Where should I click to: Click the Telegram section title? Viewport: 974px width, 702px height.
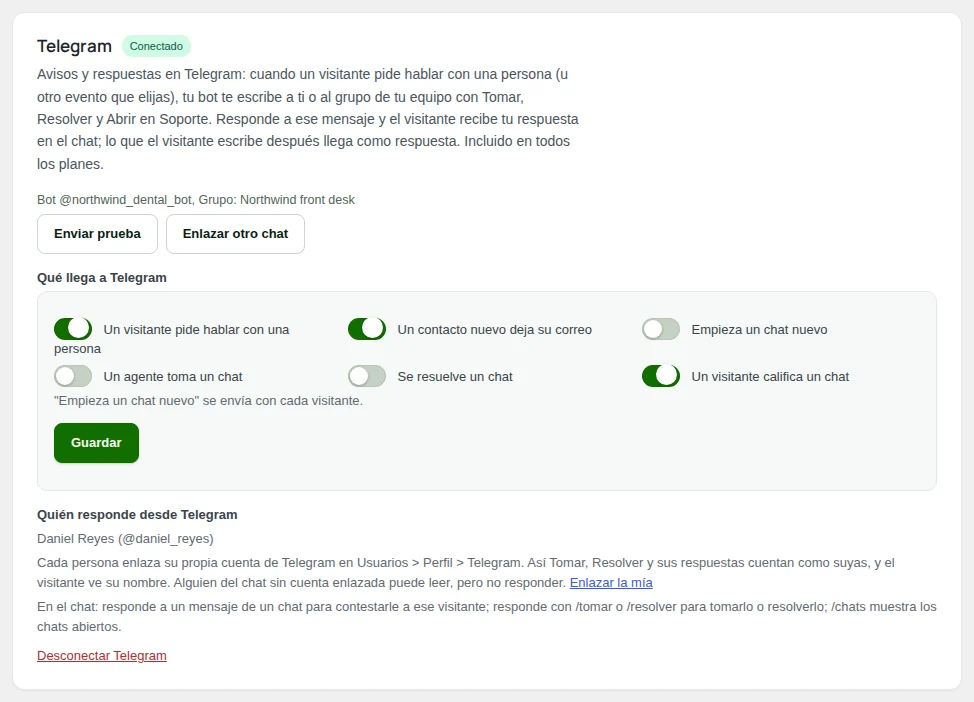coord(75,46)
